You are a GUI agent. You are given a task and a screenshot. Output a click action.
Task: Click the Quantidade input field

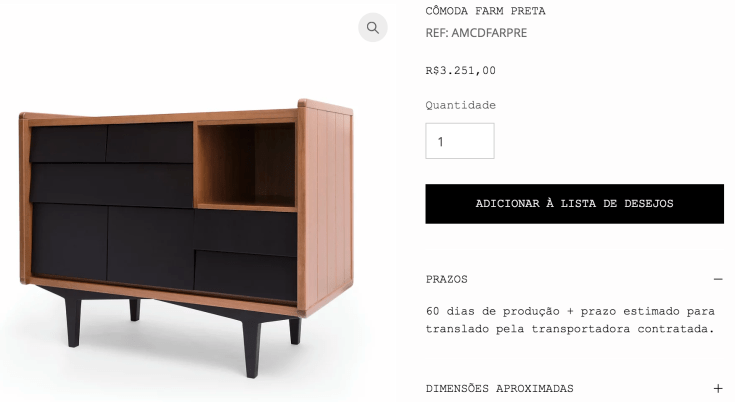pos(459,141)
